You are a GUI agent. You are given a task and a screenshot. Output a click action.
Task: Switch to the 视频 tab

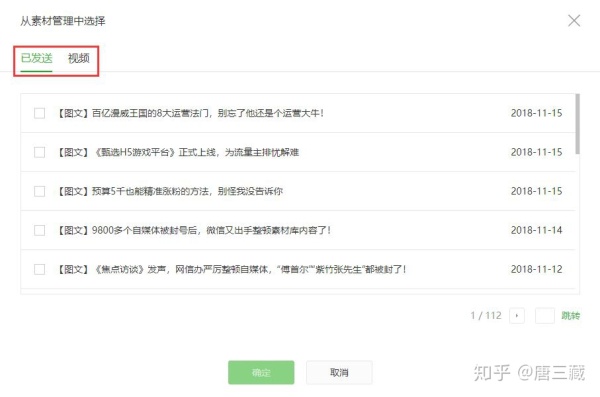coord(79,58)
